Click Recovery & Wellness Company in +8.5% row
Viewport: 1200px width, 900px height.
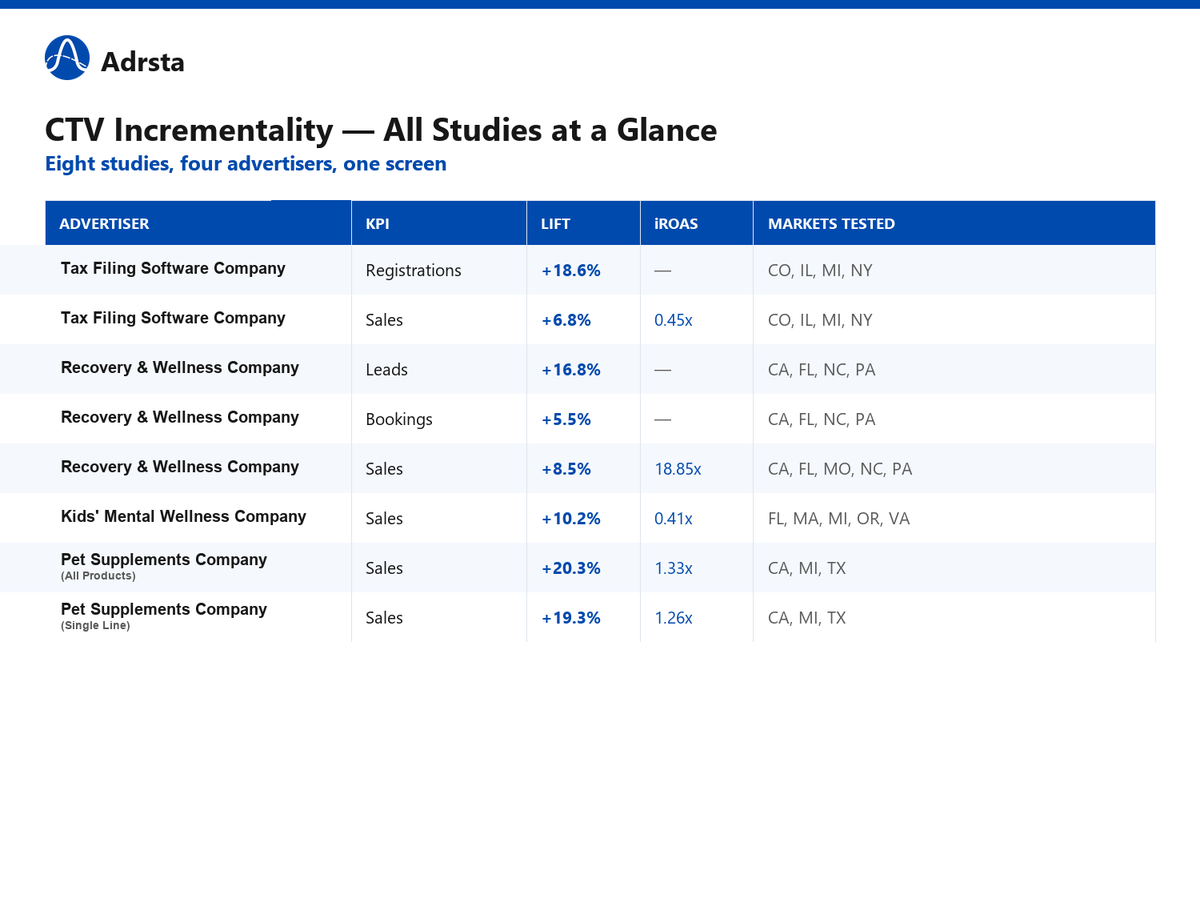180,467
